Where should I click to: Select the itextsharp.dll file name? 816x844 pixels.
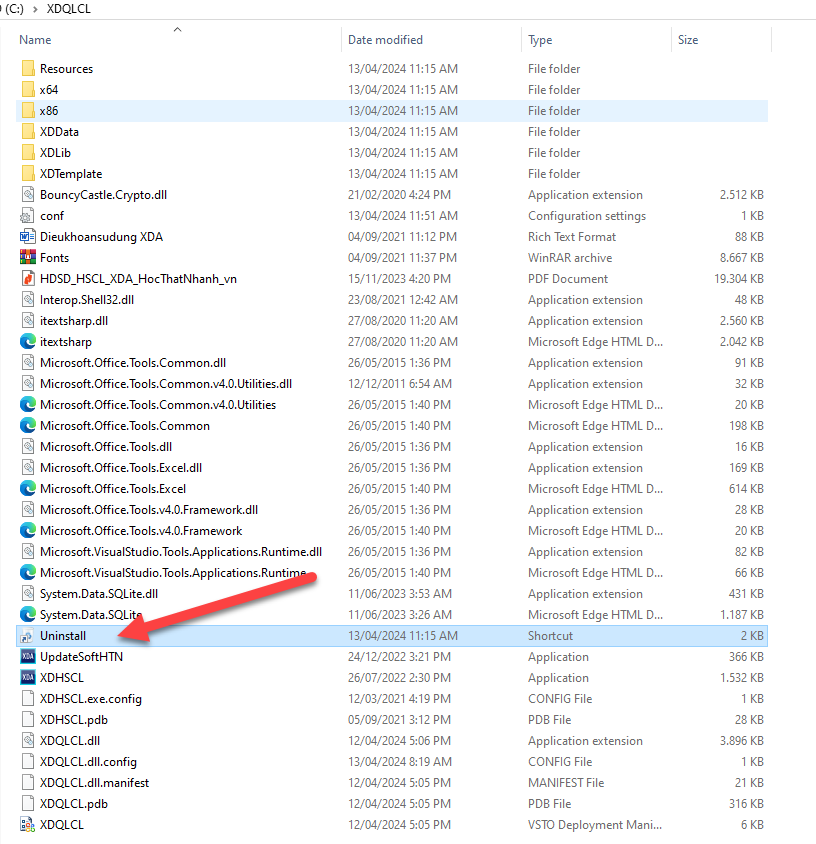pos(74,321)
